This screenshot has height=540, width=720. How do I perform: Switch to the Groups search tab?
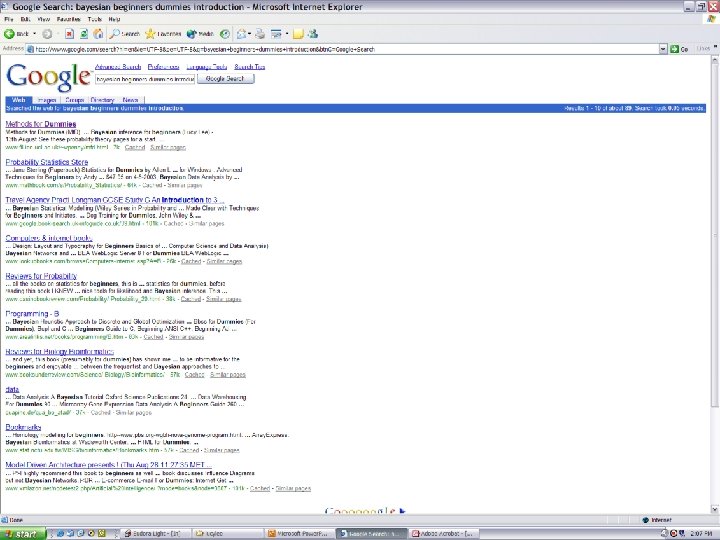tap(74, 100)
